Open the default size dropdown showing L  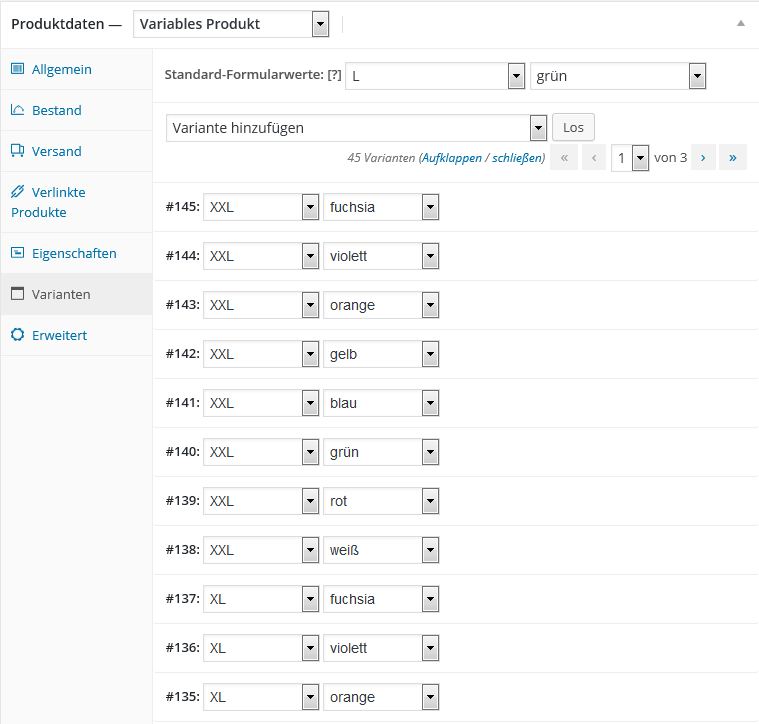pyautogui.click(x=435, y=76)
